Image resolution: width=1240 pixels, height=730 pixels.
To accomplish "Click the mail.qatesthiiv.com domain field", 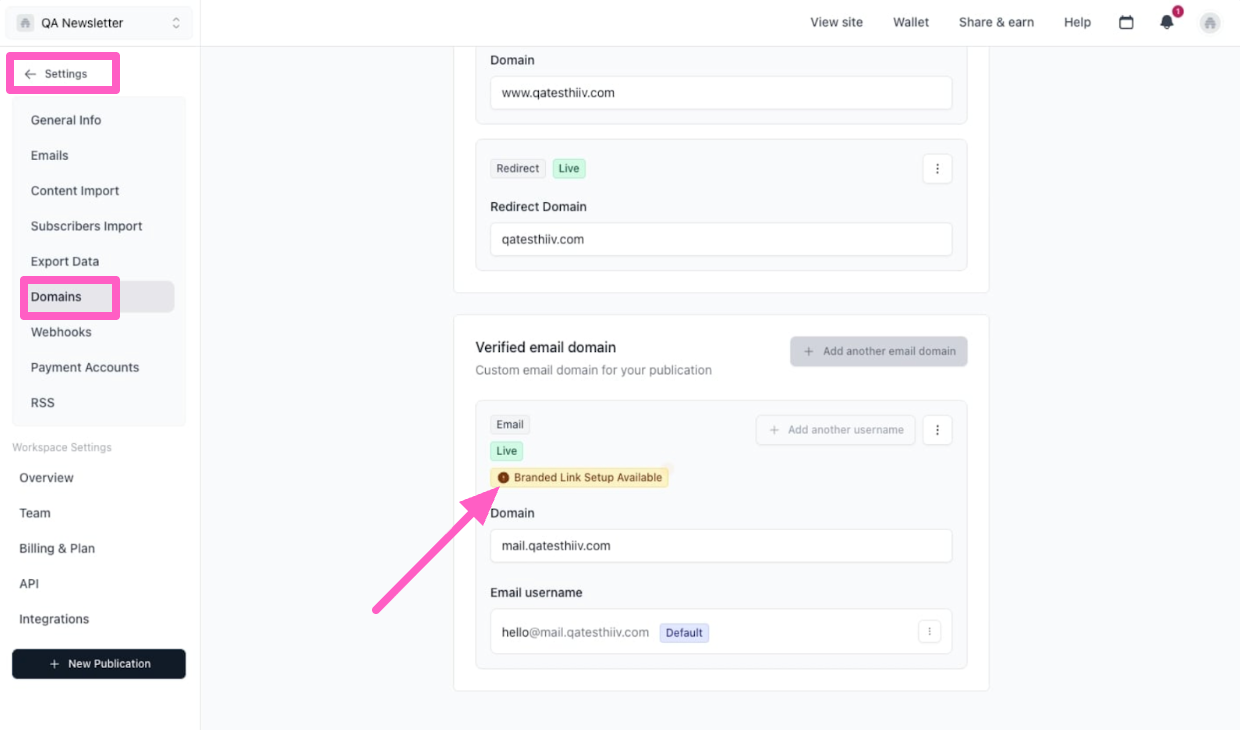I will click(720, 546).
